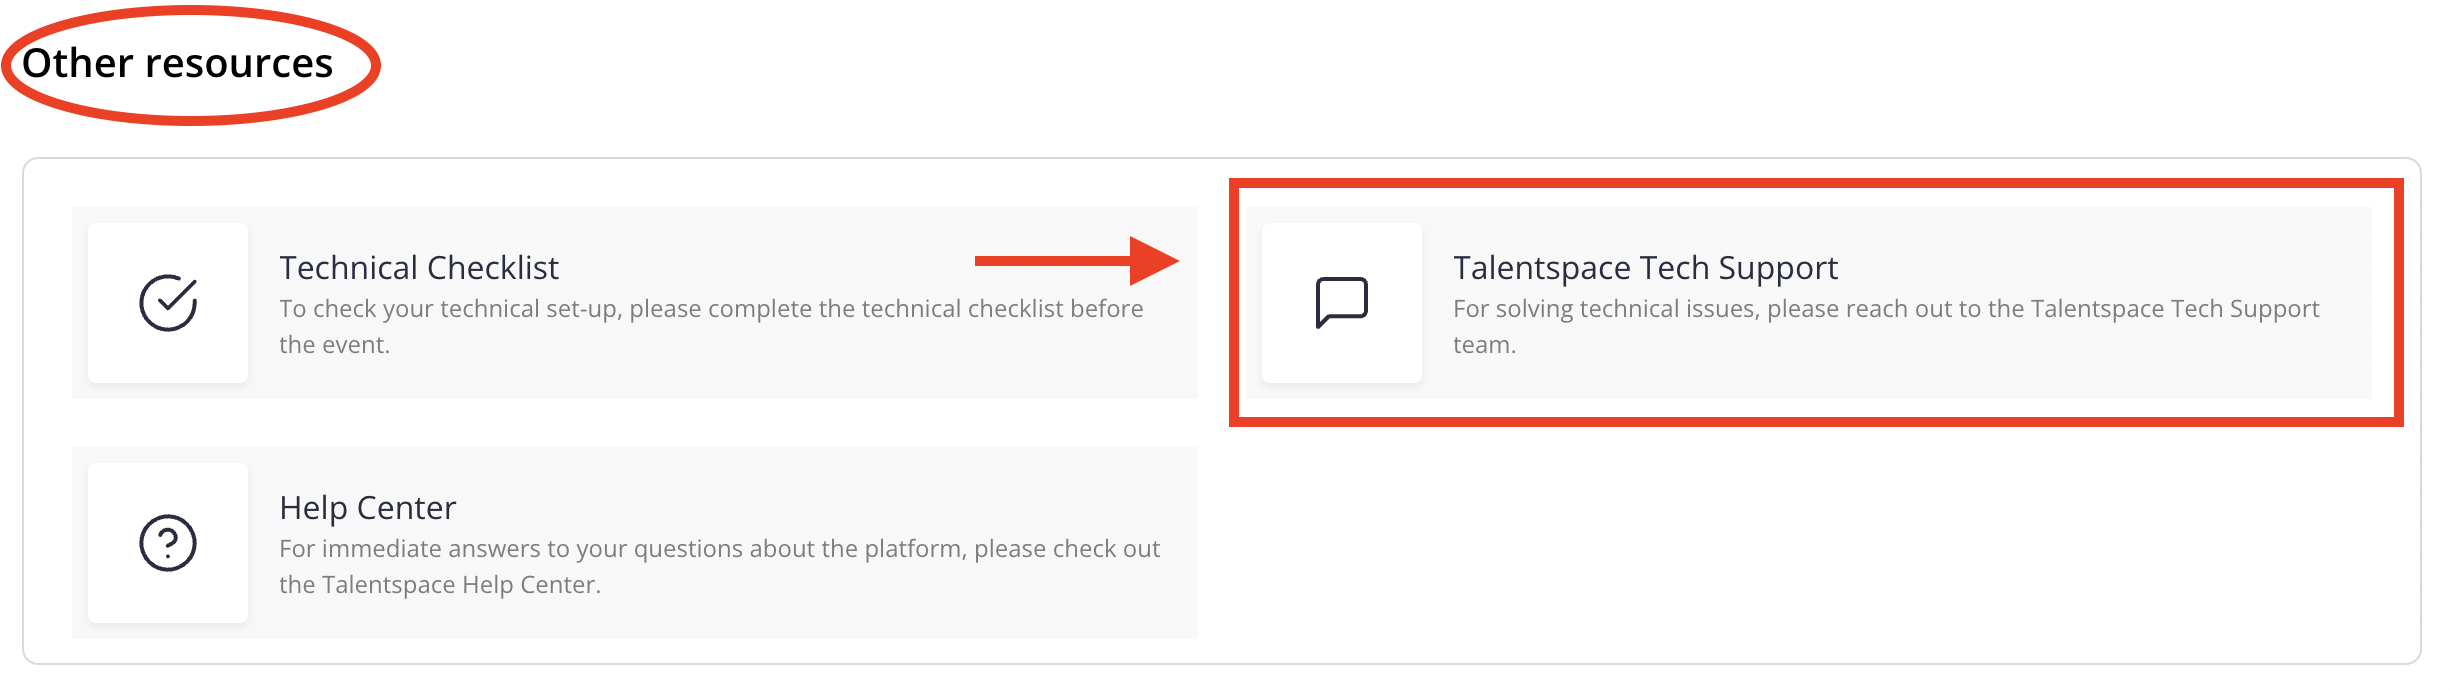Screen dimensions: 2450x691
Task: Click the Tech Support speech bubble icon
Action: point(1342,302)
